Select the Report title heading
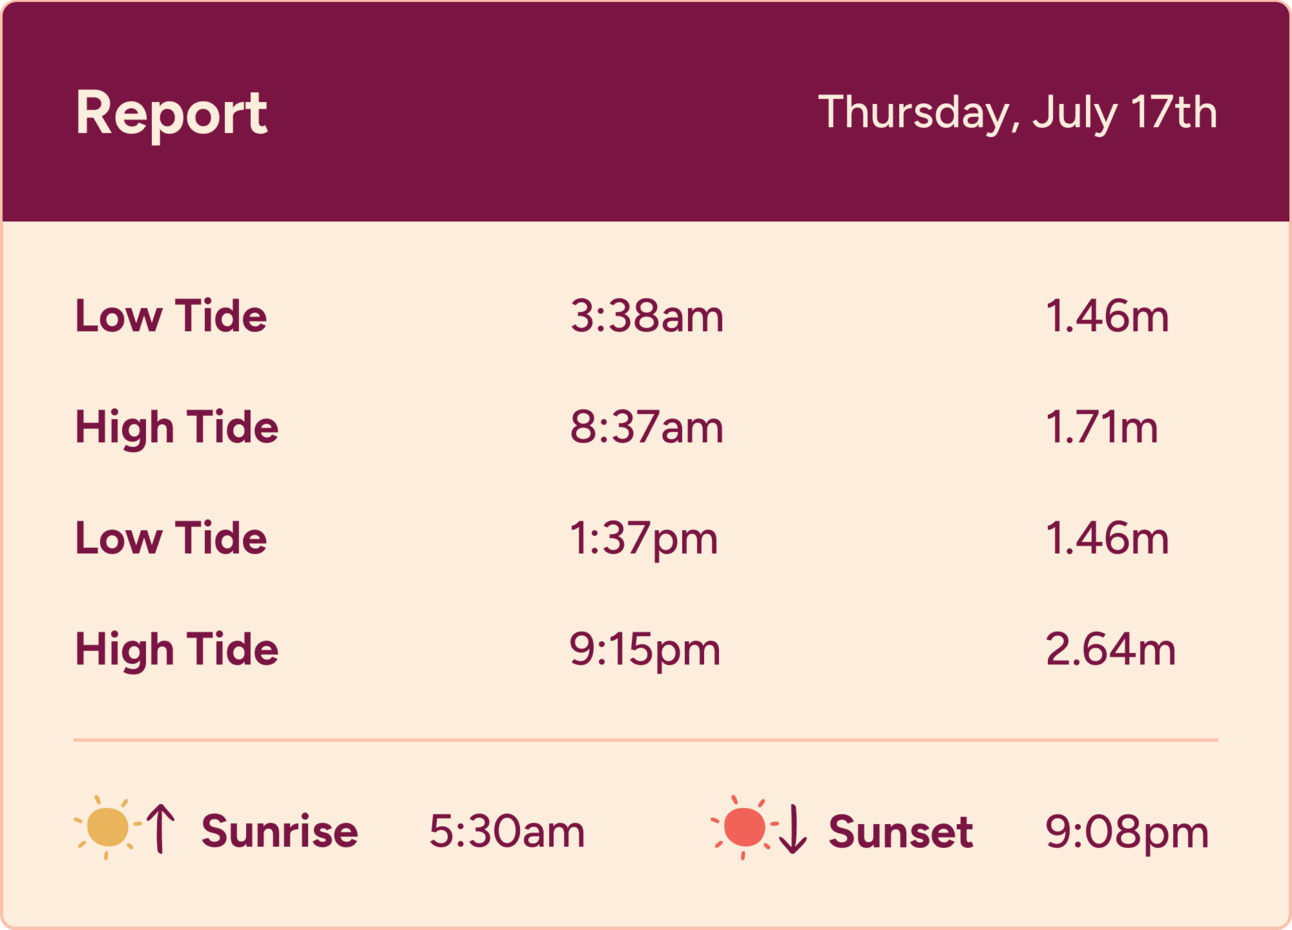 coord(171,113)
